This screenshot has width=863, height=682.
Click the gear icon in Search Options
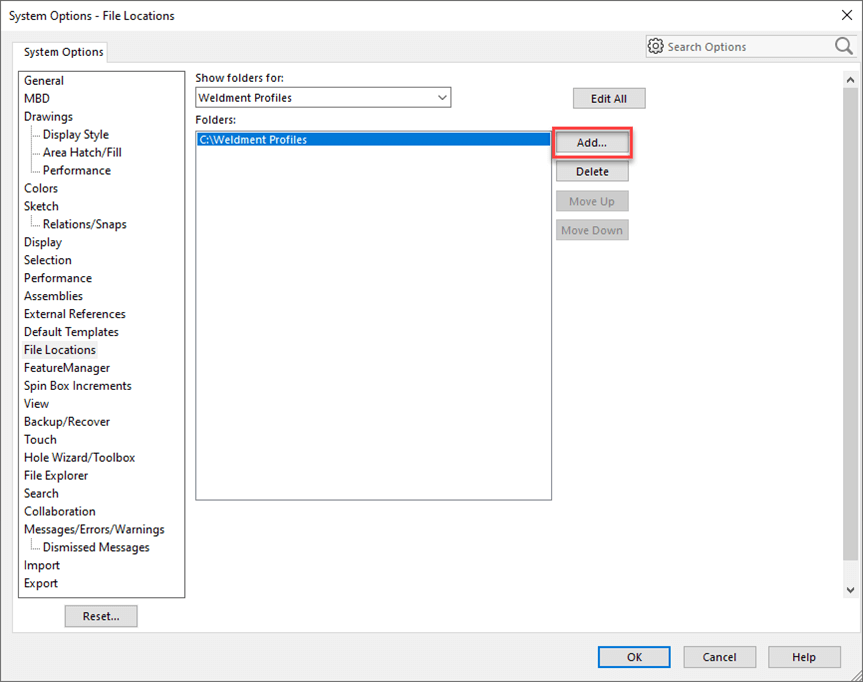(x=656, y=46)
